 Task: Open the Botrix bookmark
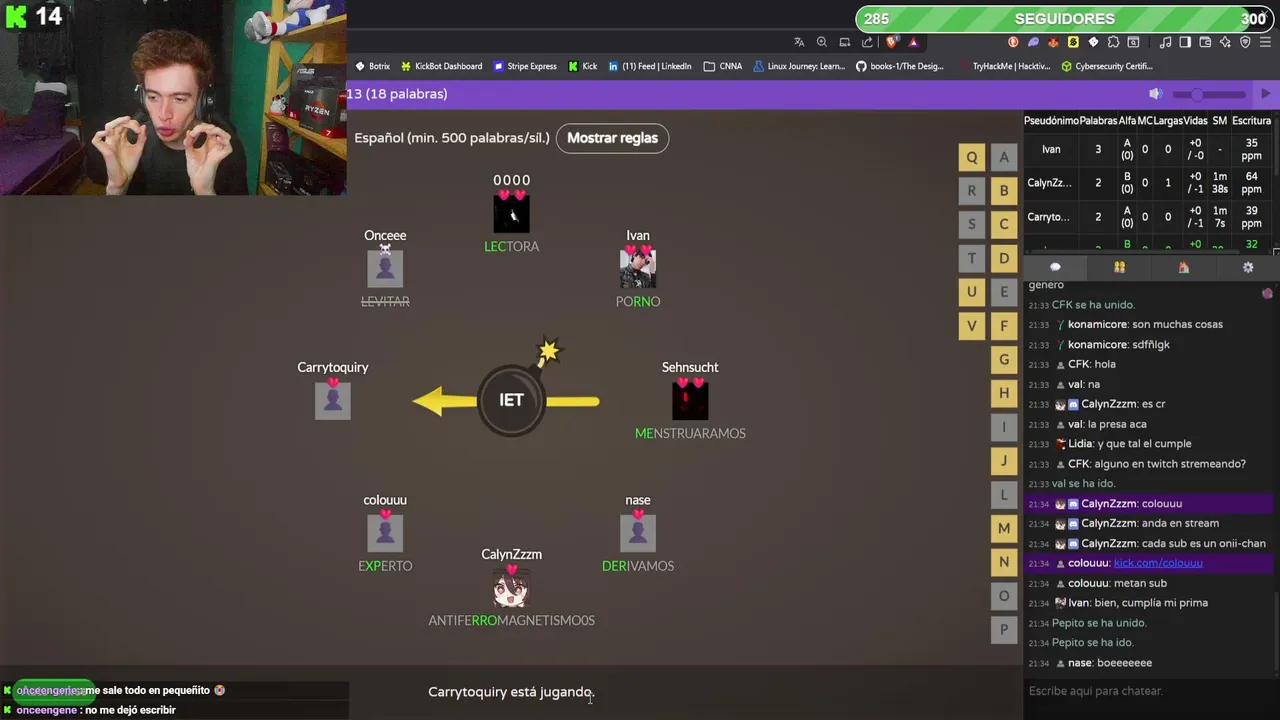372,66
